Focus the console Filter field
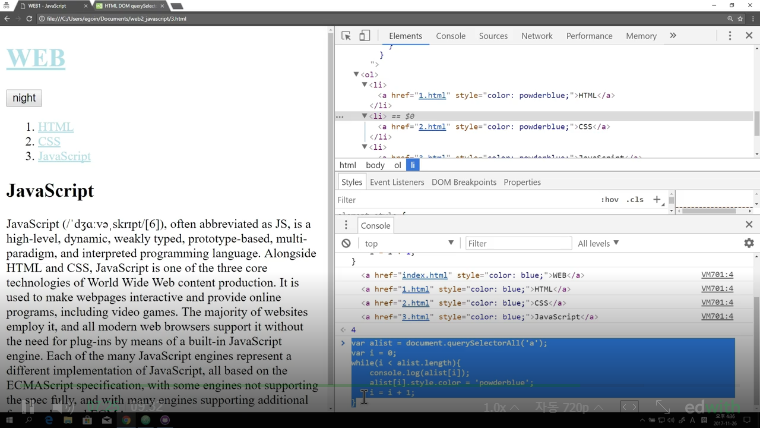This screenshot has width=760, height=428. (x=518, y=243)
